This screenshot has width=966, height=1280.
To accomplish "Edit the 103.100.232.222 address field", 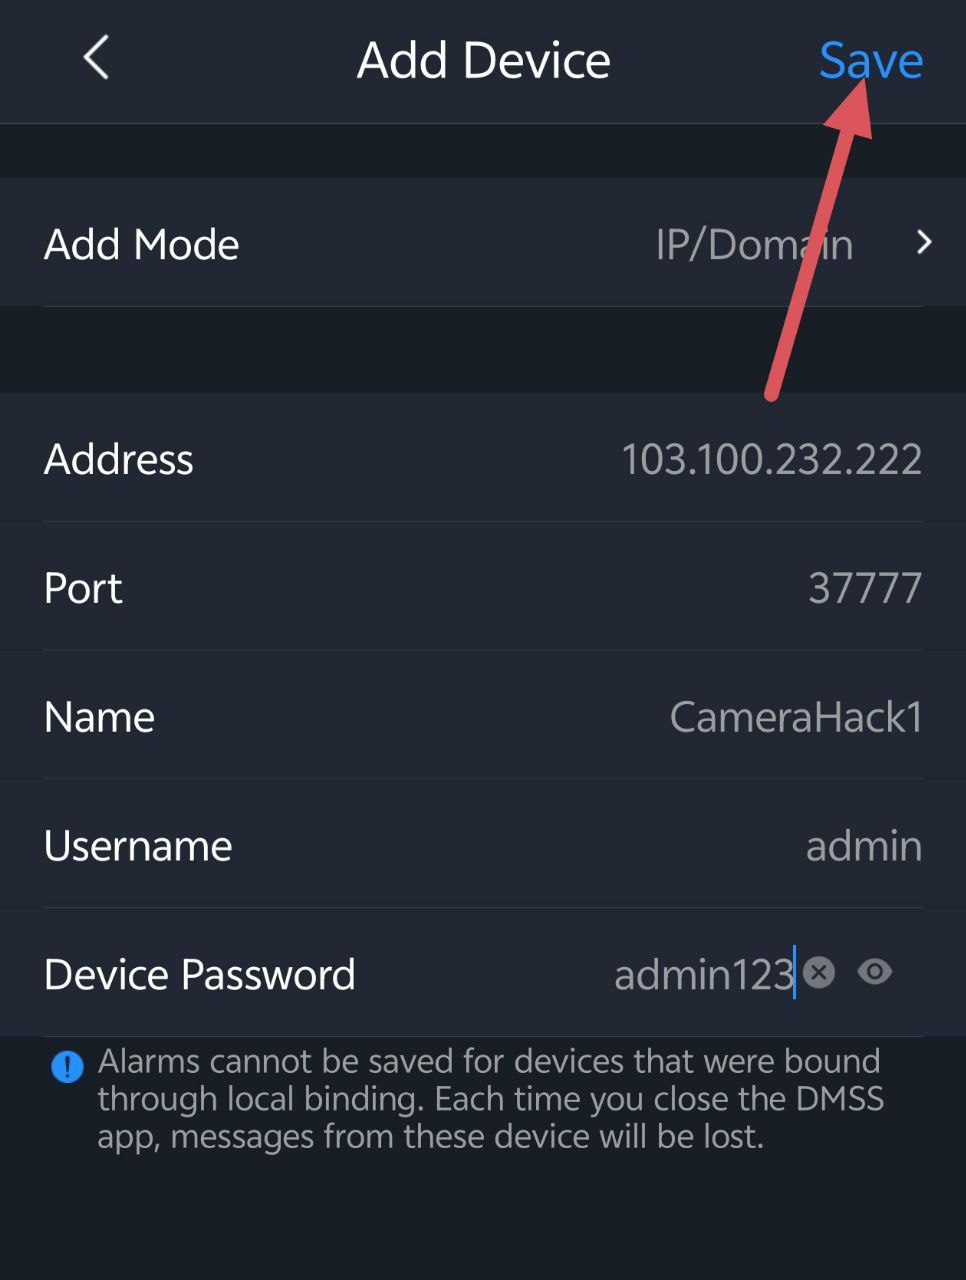I will 771,459.
